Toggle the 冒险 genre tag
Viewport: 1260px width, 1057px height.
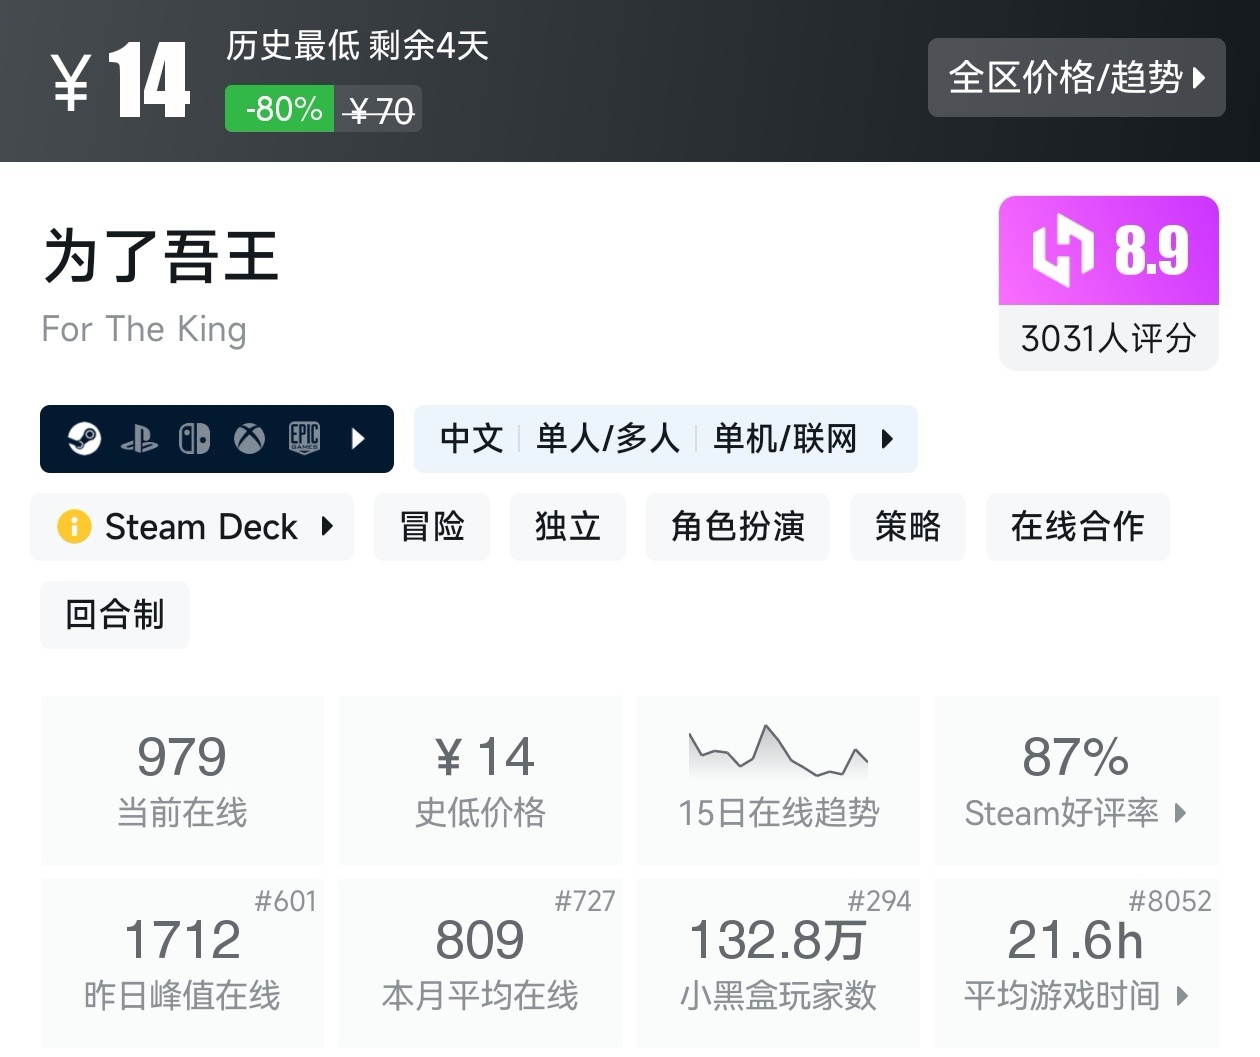[x=432, y=527]
